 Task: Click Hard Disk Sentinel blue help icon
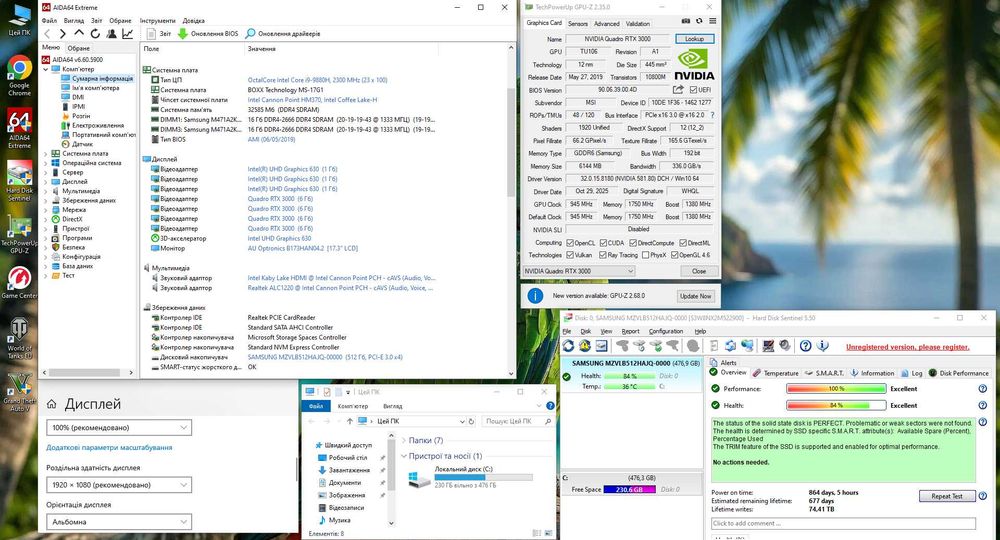pos(805,346)
